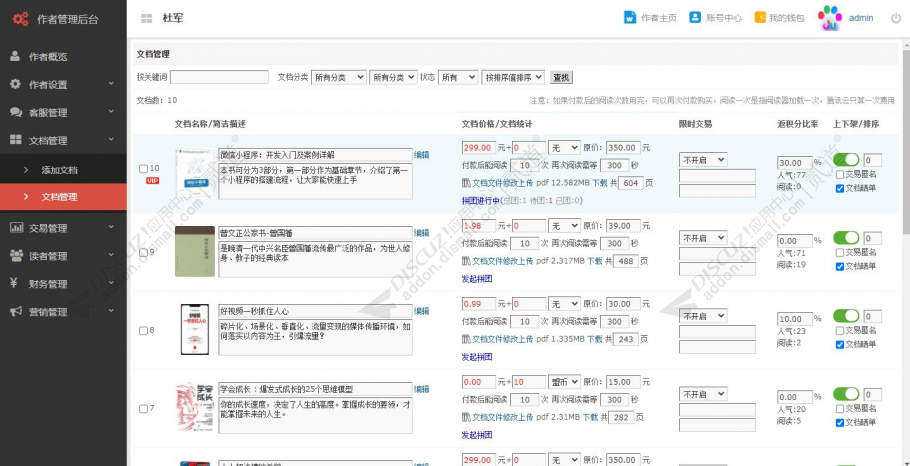This screenshot has width=910, height=466.
Task: Click the VIP badge under document 10
Action: click(153, 180)
